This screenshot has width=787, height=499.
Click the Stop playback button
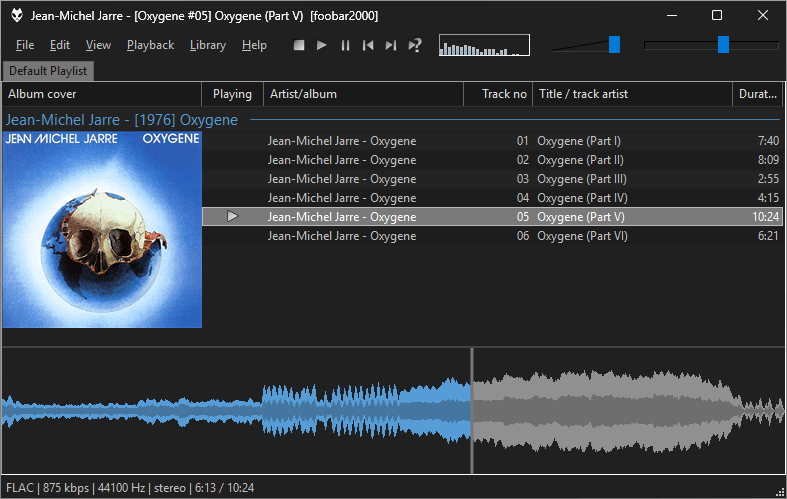click(299, 45)
